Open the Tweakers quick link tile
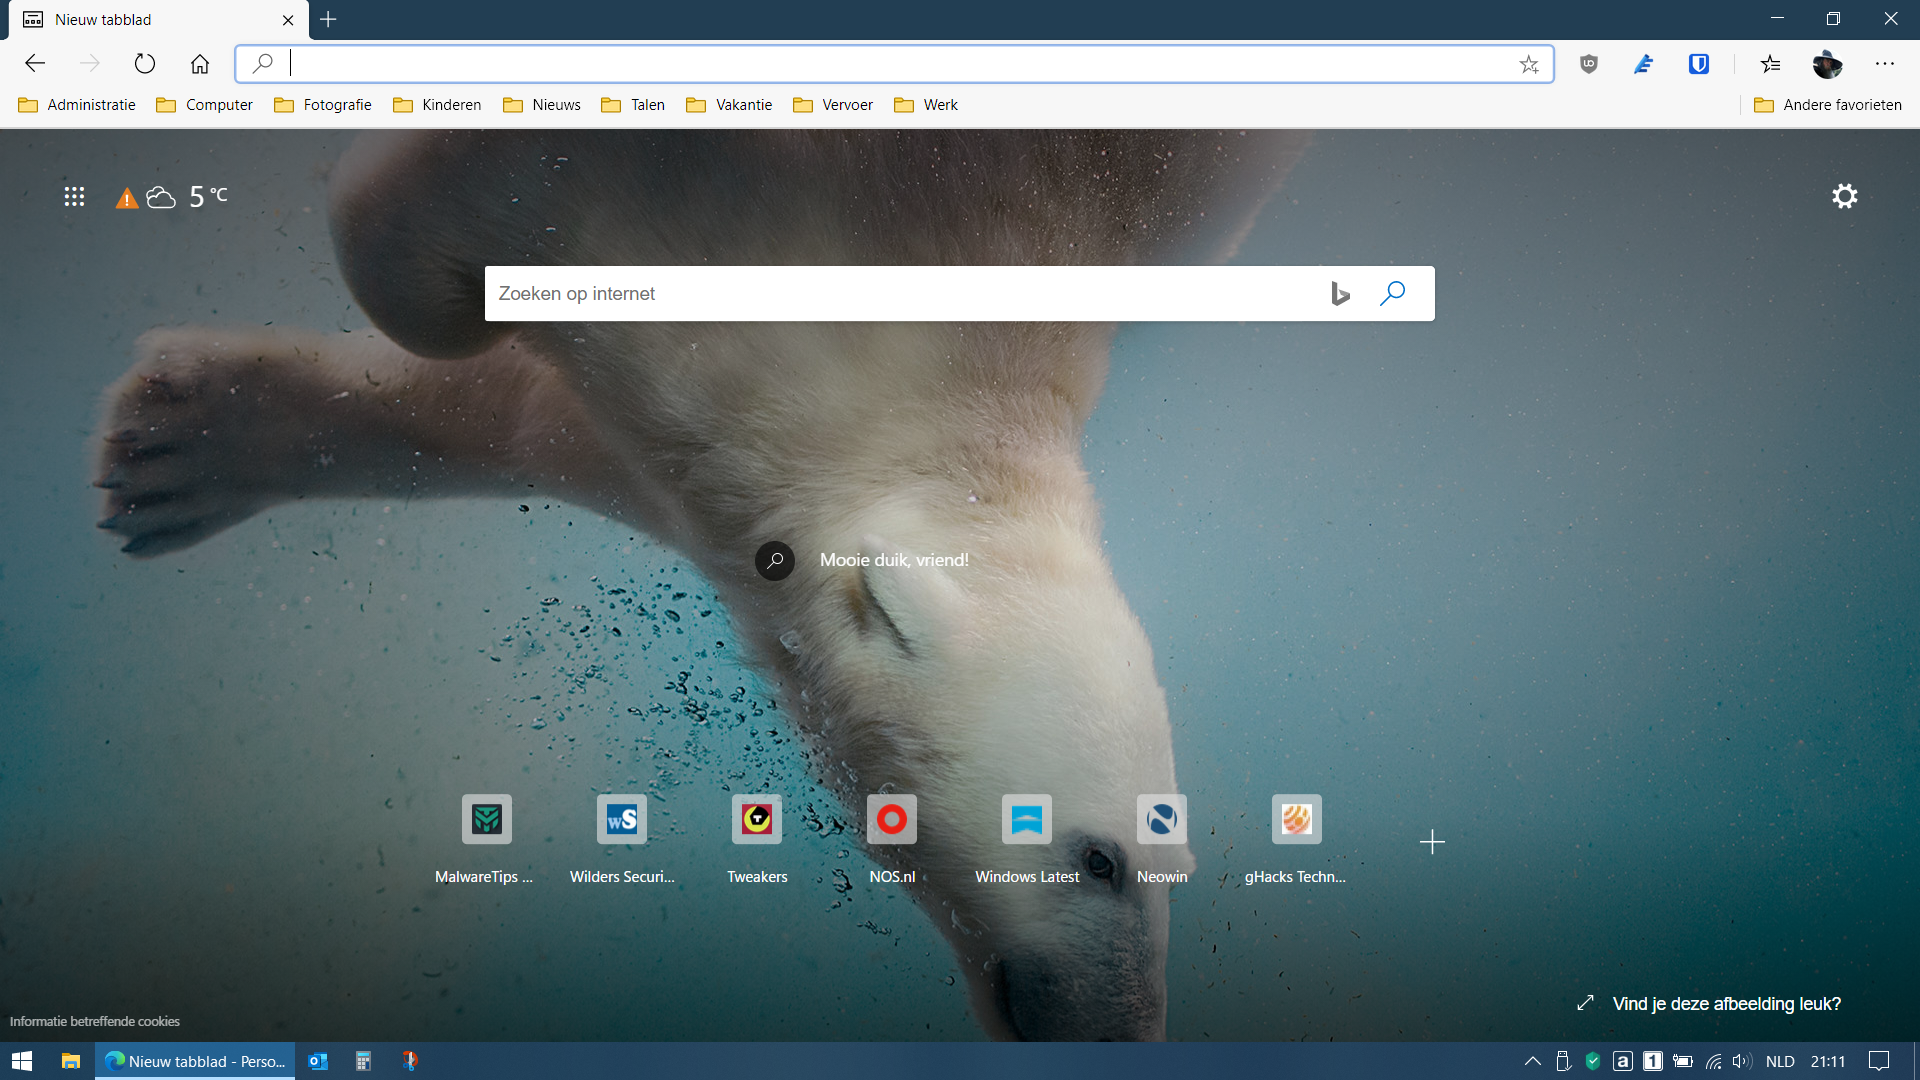 (757, 820)
